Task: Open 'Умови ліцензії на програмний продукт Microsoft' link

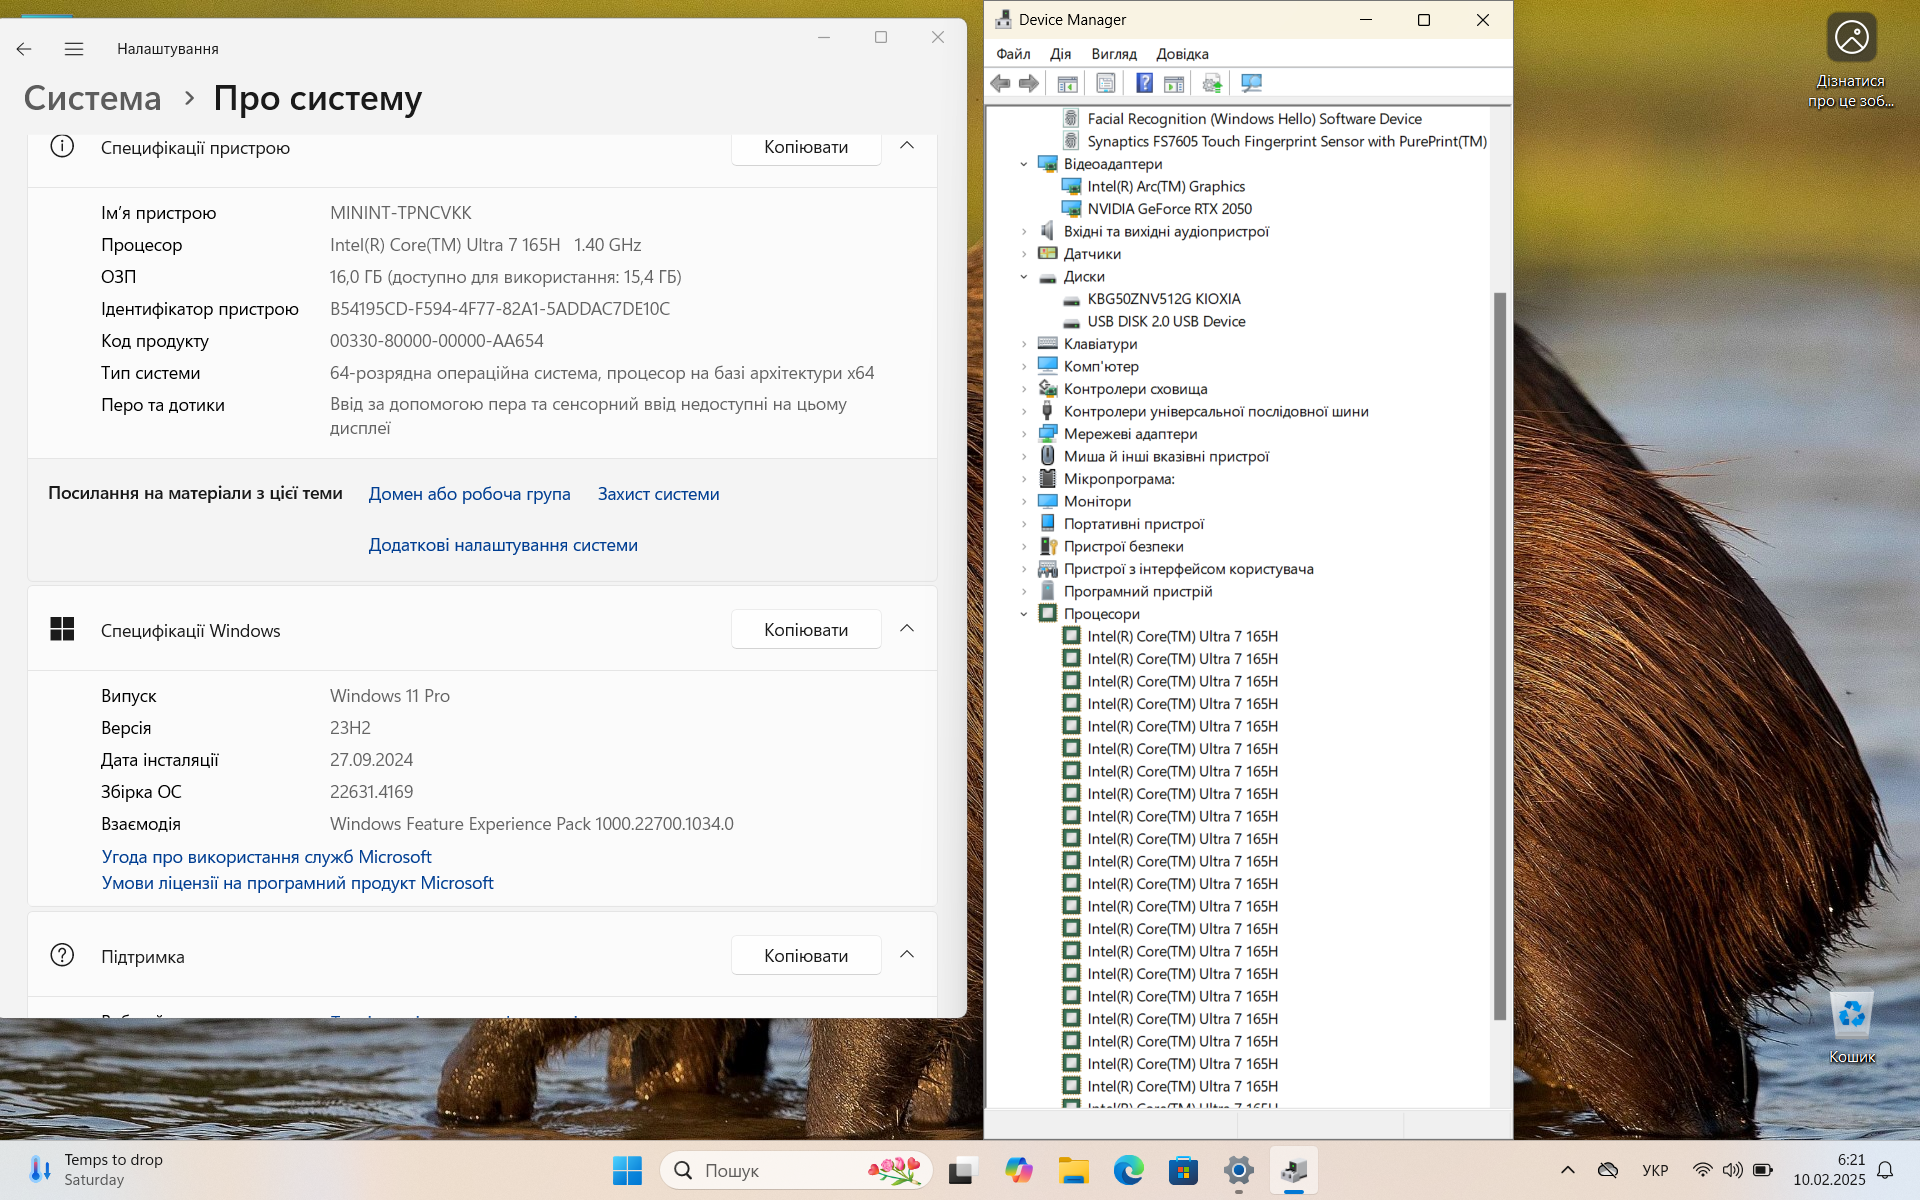Action: point(297,883)
